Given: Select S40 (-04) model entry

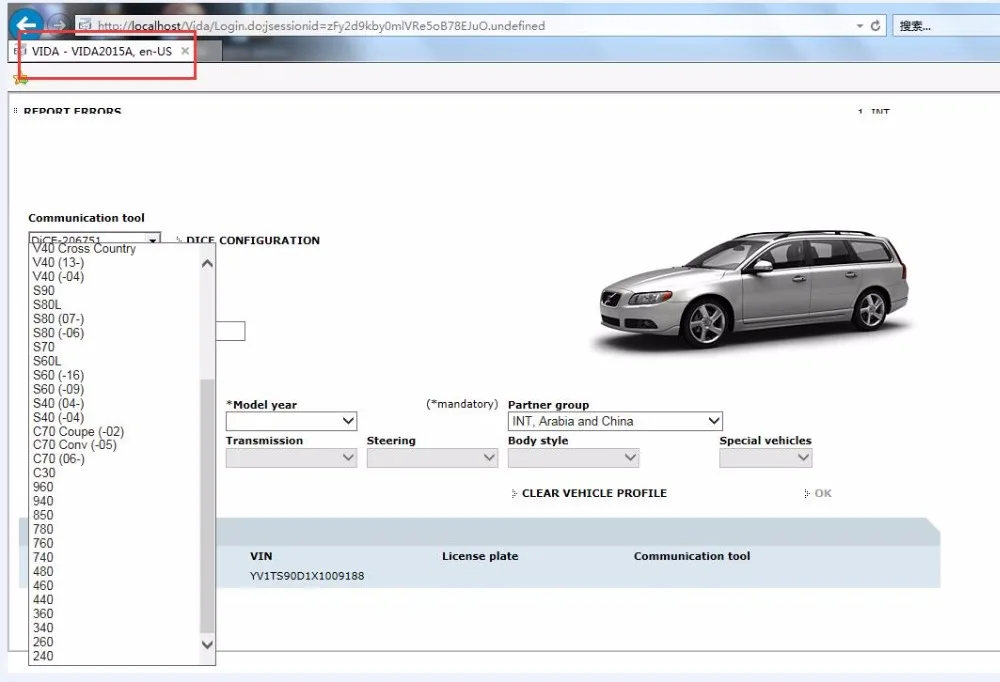Looking at the screenshot, I should point(59,417).
